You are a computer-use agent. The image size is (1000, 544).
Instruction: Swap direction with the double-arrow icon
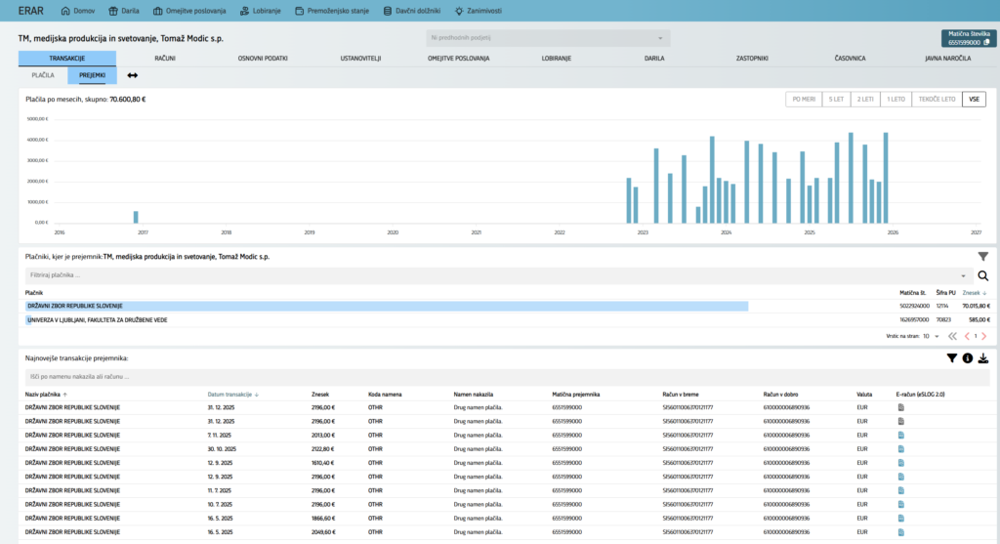(133, 75)
